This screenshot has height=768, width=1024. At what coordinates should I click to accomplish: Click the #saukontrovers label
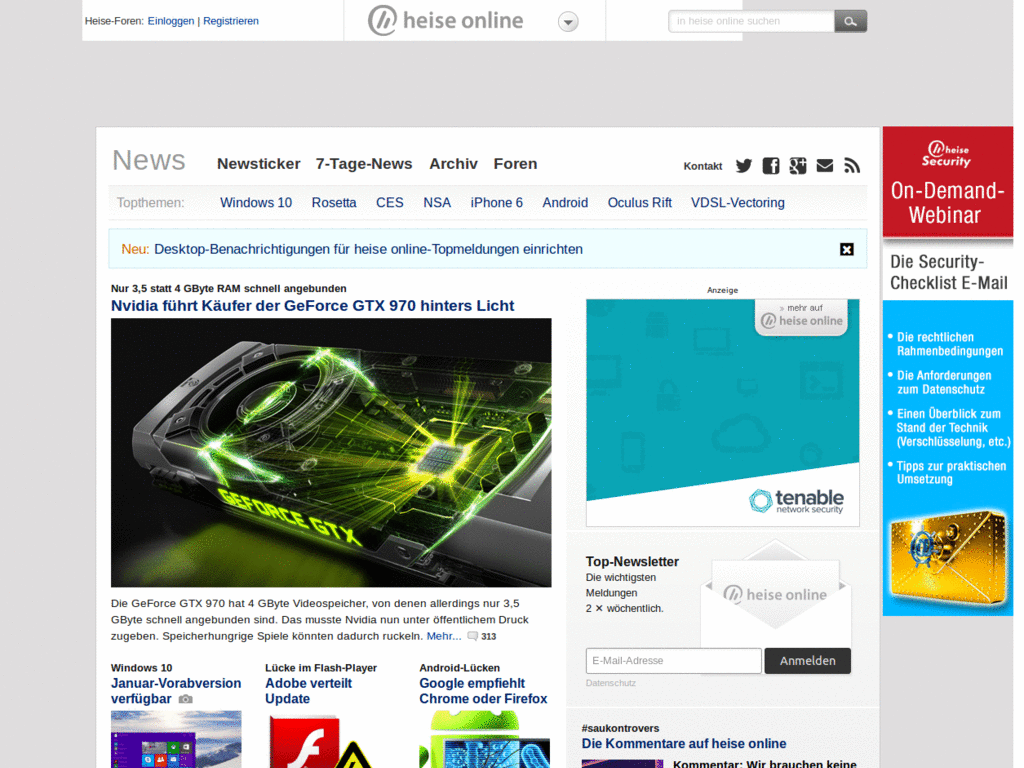point(620,728)
